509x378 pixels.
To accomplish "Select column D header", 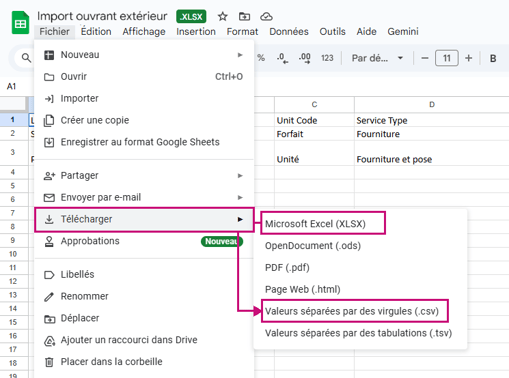I will [x=432, y=104].
